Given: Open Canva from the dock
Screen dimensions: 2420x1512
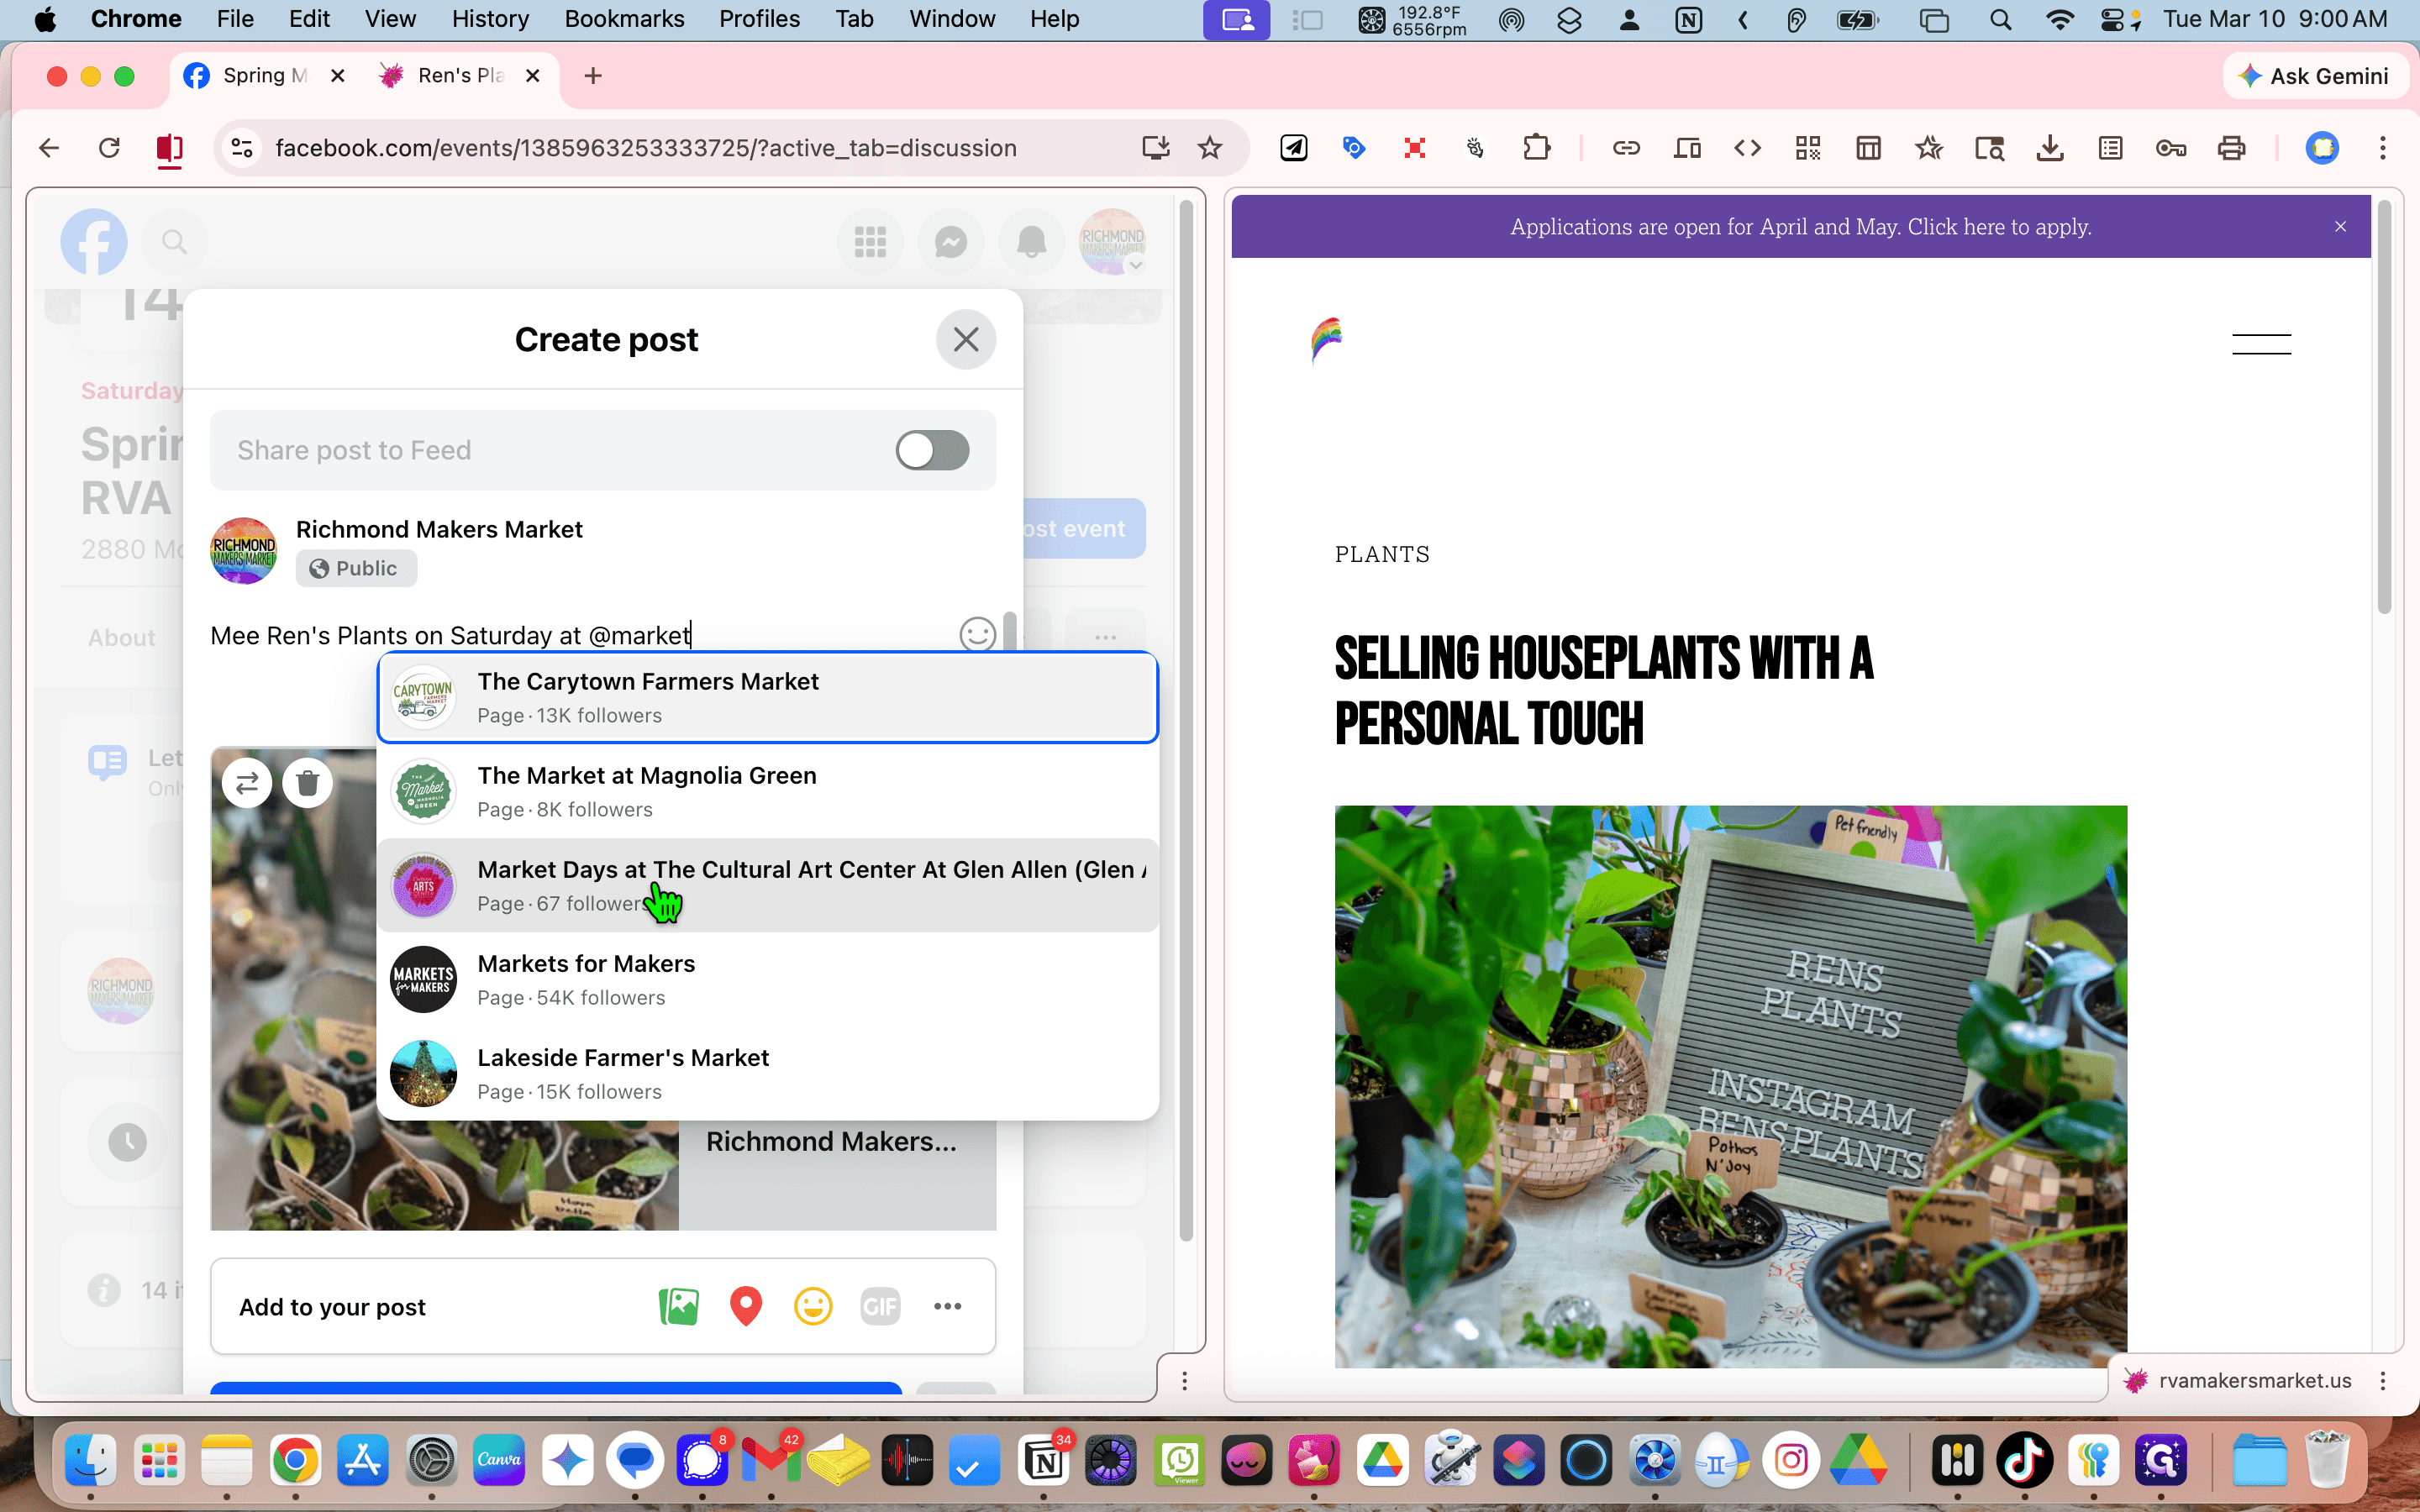Looking at the screenshot, I should pyautogui.click(x=499, y=1460).
